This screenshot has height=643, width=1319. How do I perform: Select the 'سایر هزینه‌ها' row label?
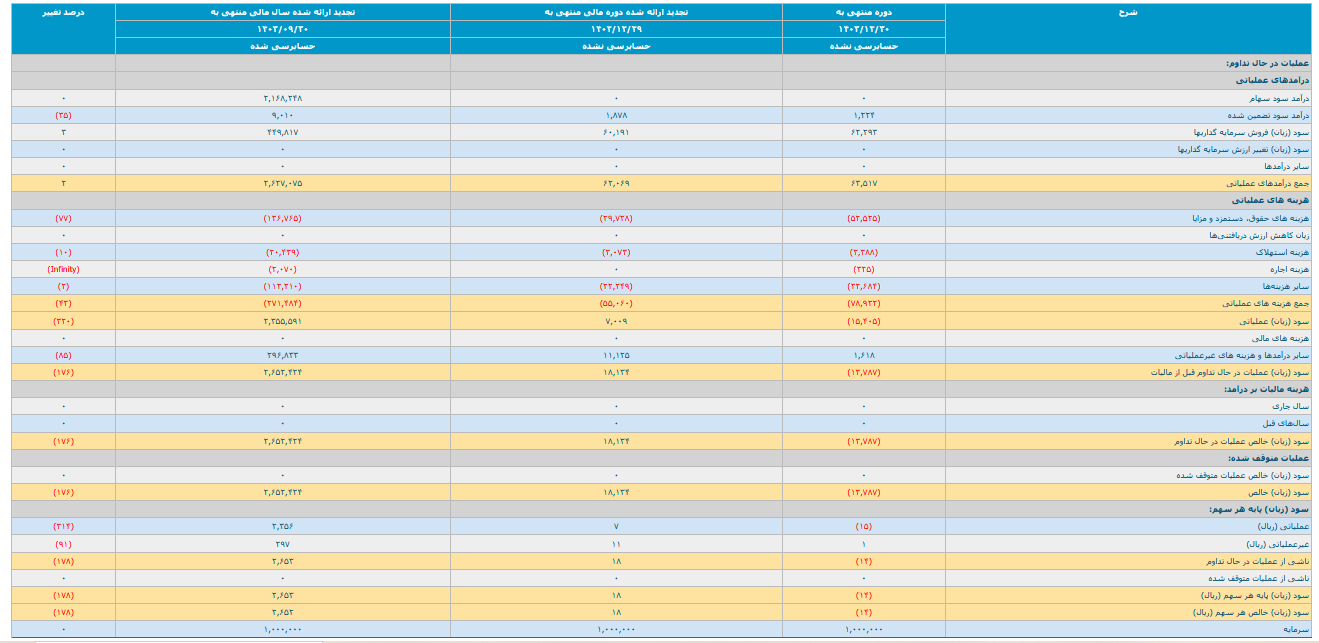pyautogui.click(x=1285, y=286)
